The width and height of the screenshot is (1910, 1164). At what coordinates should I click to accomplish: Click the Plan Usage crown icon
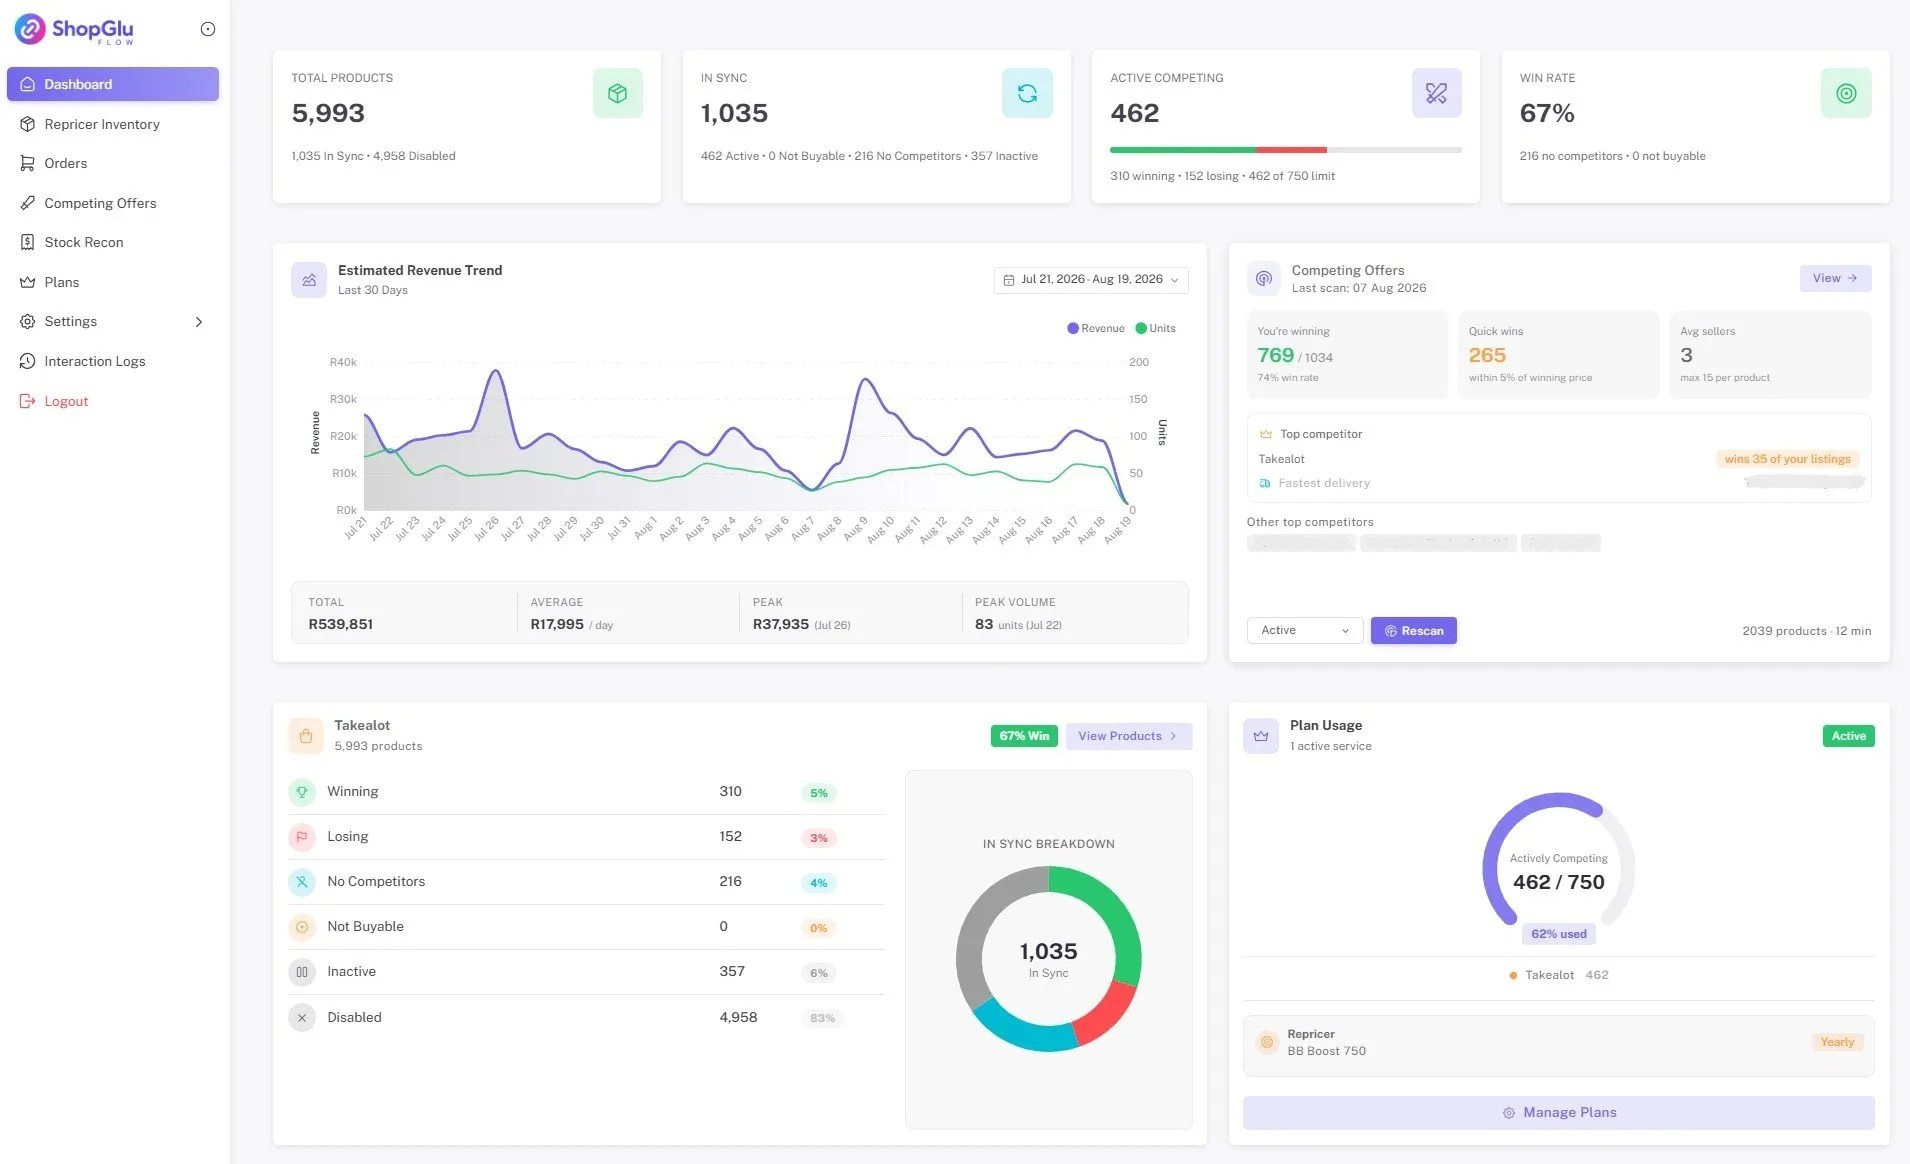[1261, 736]
